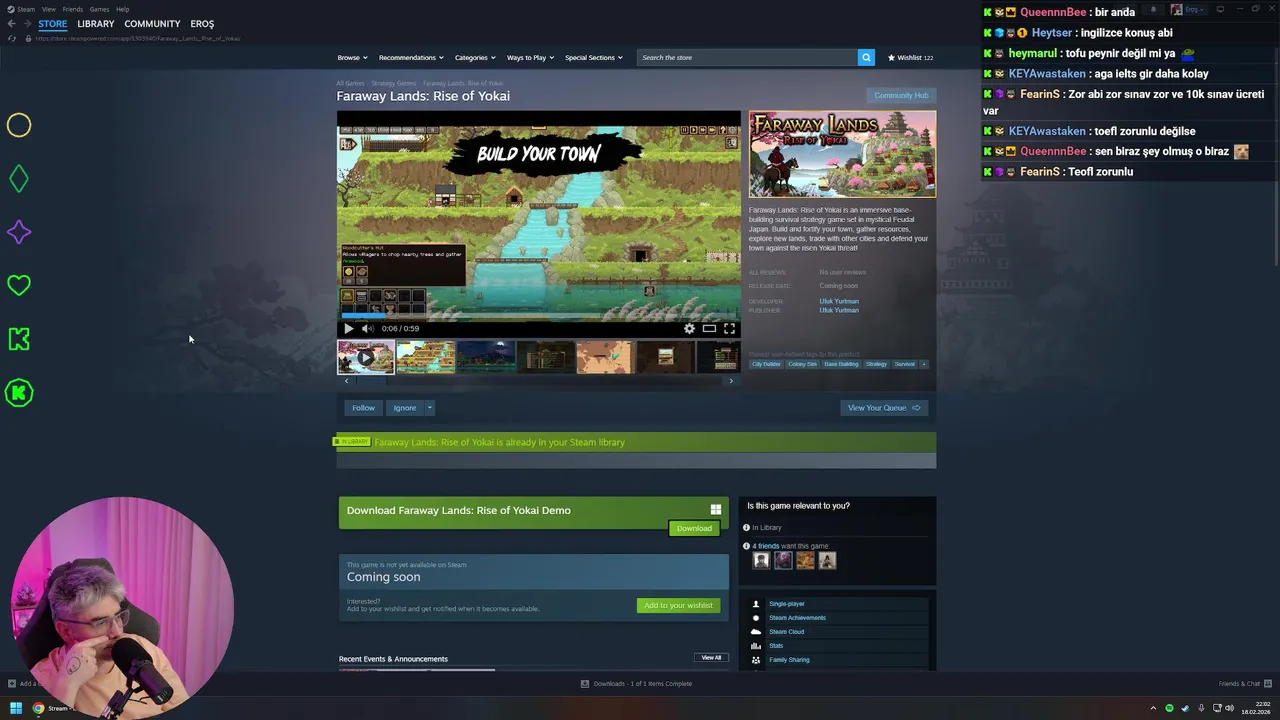View All recent events
1280x720 pixels.
(x=711, y=658)
